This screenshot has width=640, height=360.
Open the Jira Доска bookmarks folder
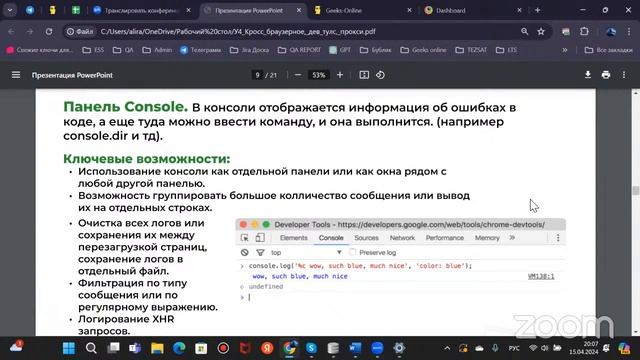[x=249, y=50]
